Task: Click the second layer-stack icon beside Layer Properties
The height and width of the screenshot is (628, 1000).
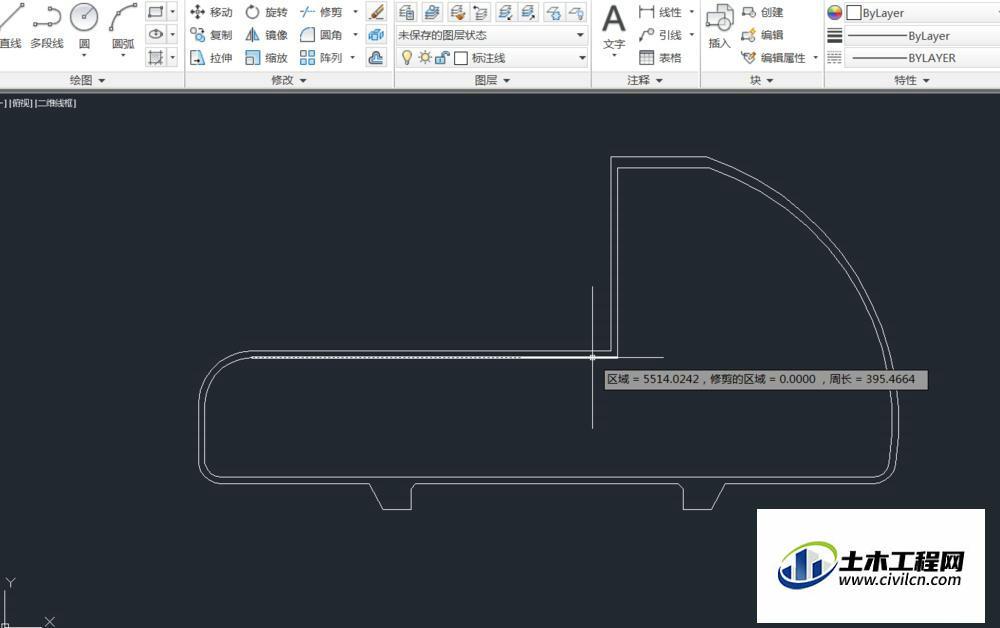Action: [x=432, y=11]
